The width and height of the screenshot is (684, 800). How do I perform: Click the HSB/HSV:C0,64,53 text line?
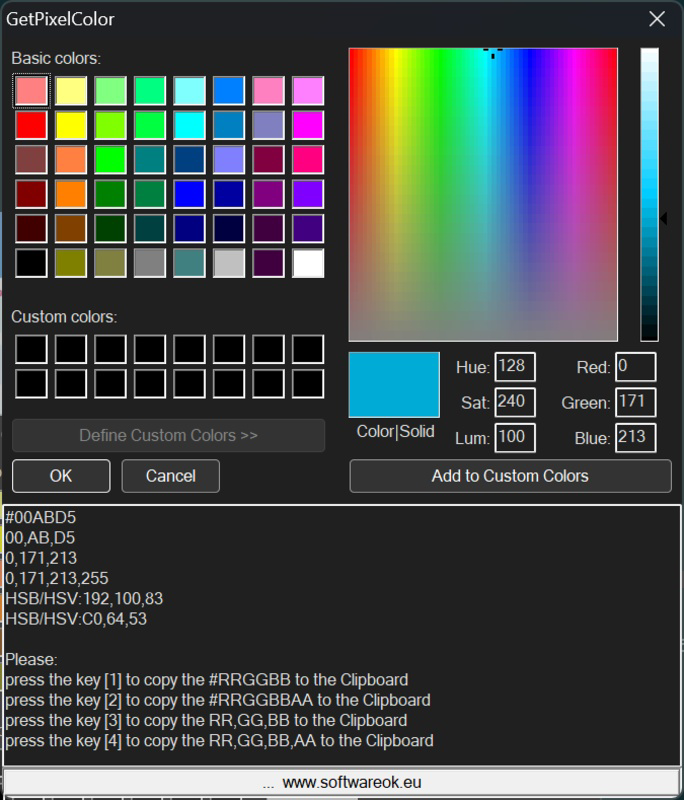point(76,619)
